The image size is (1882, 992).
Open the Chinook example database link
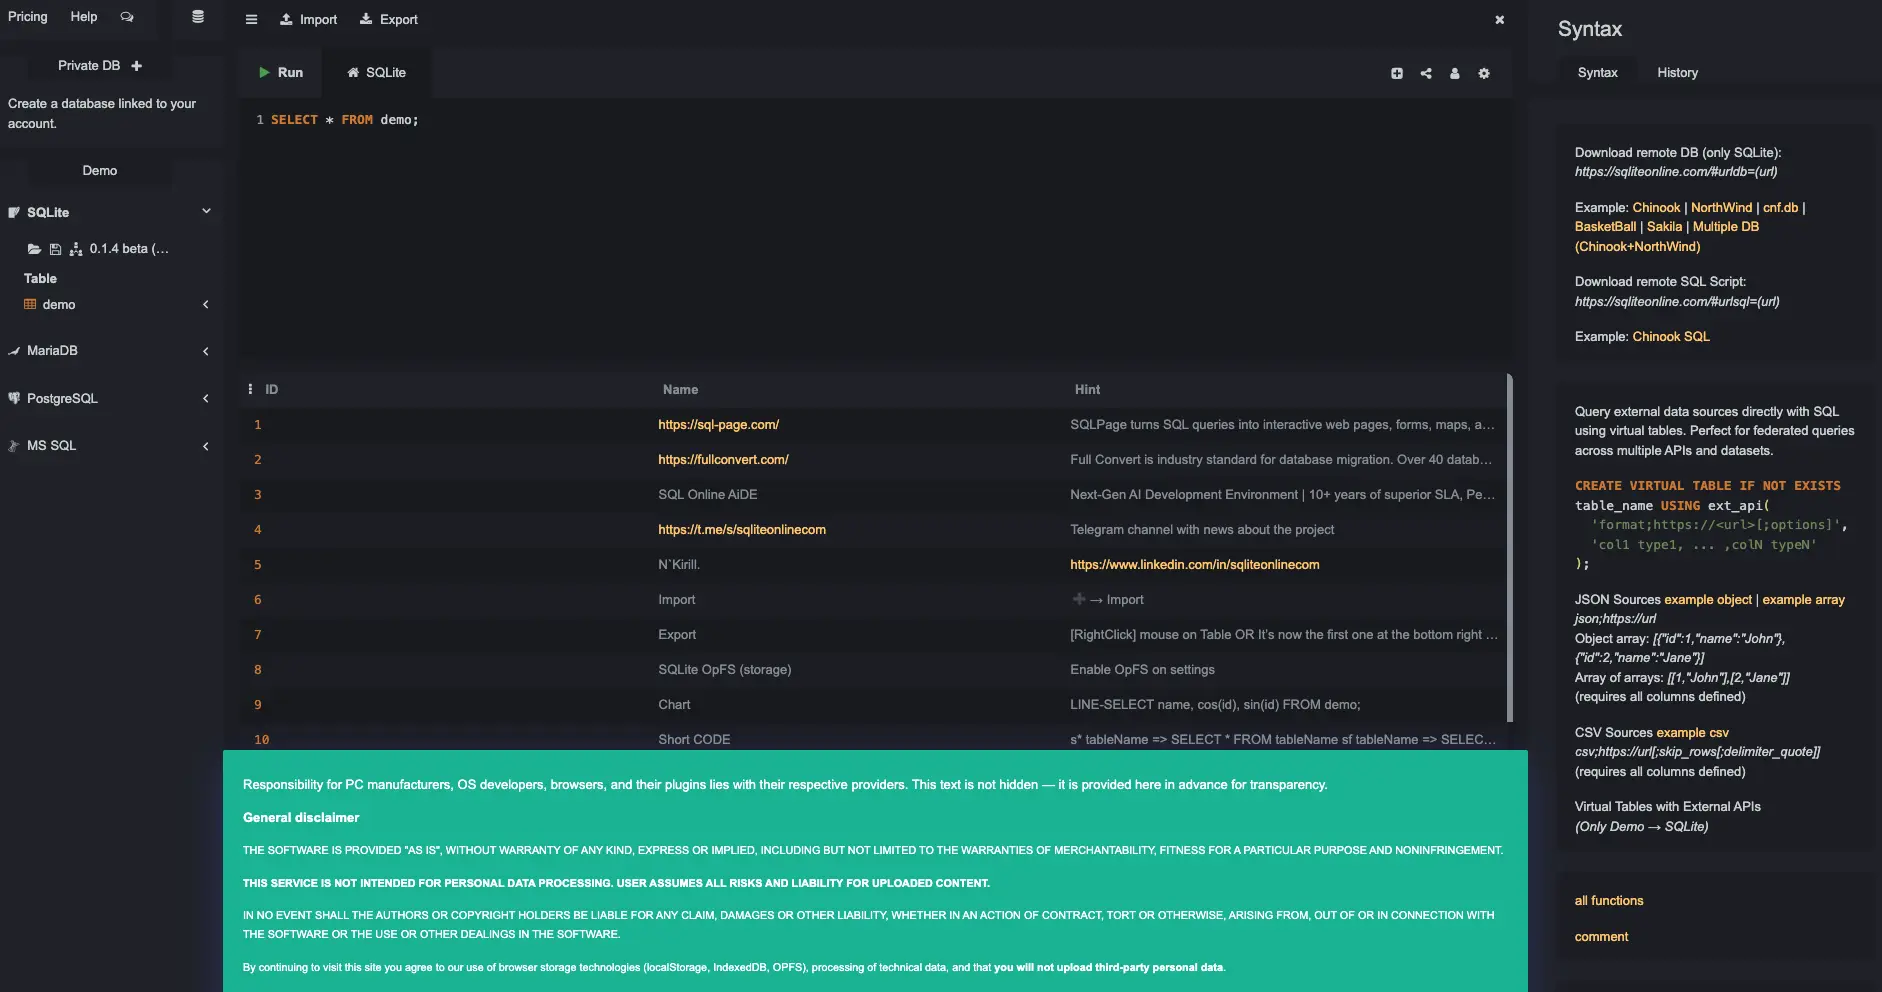(x=1656, y=208)
